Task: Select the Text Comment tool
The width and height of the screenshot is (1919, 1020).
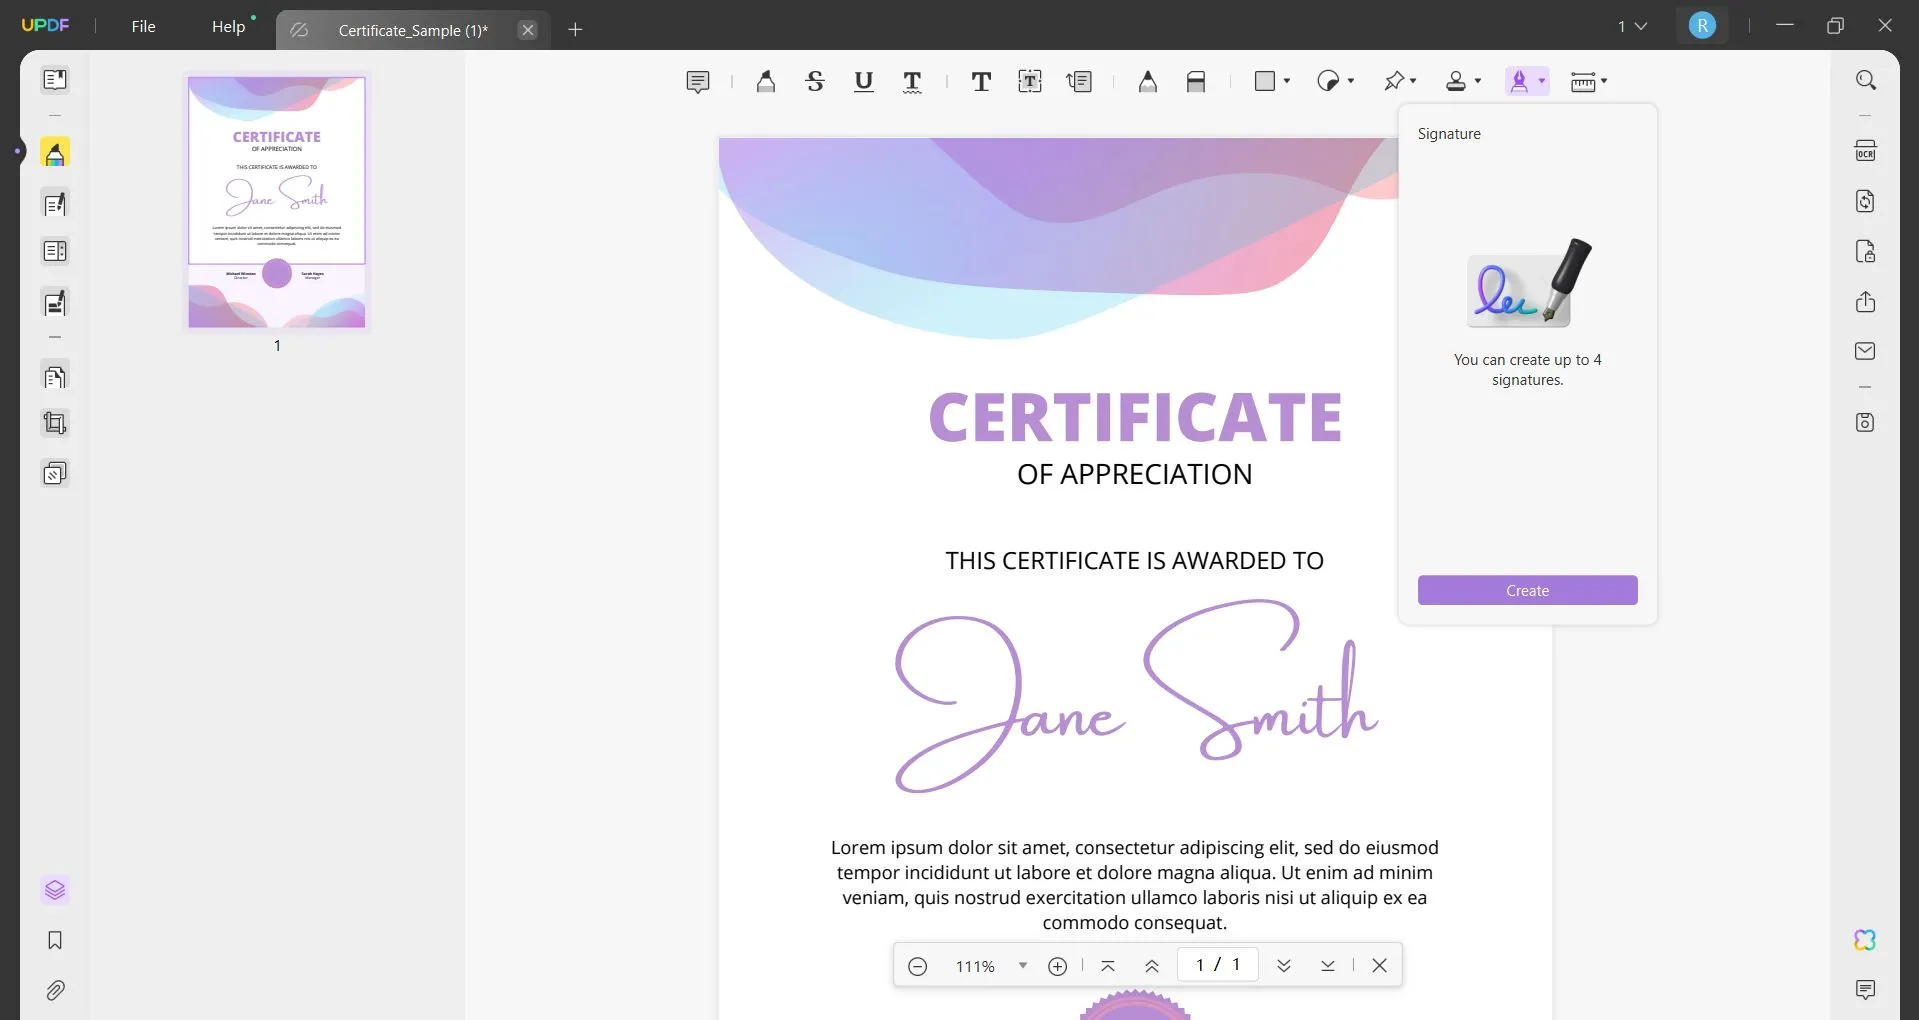Action: coord(981,81)
